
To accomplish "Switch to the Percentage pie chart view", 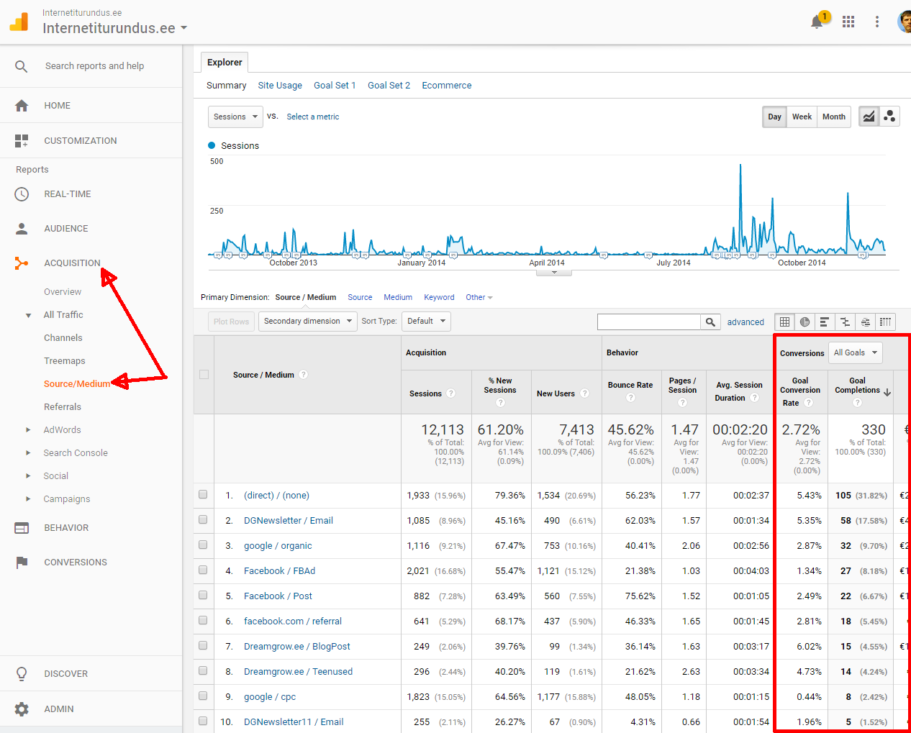I will click(x=805, y=320).
